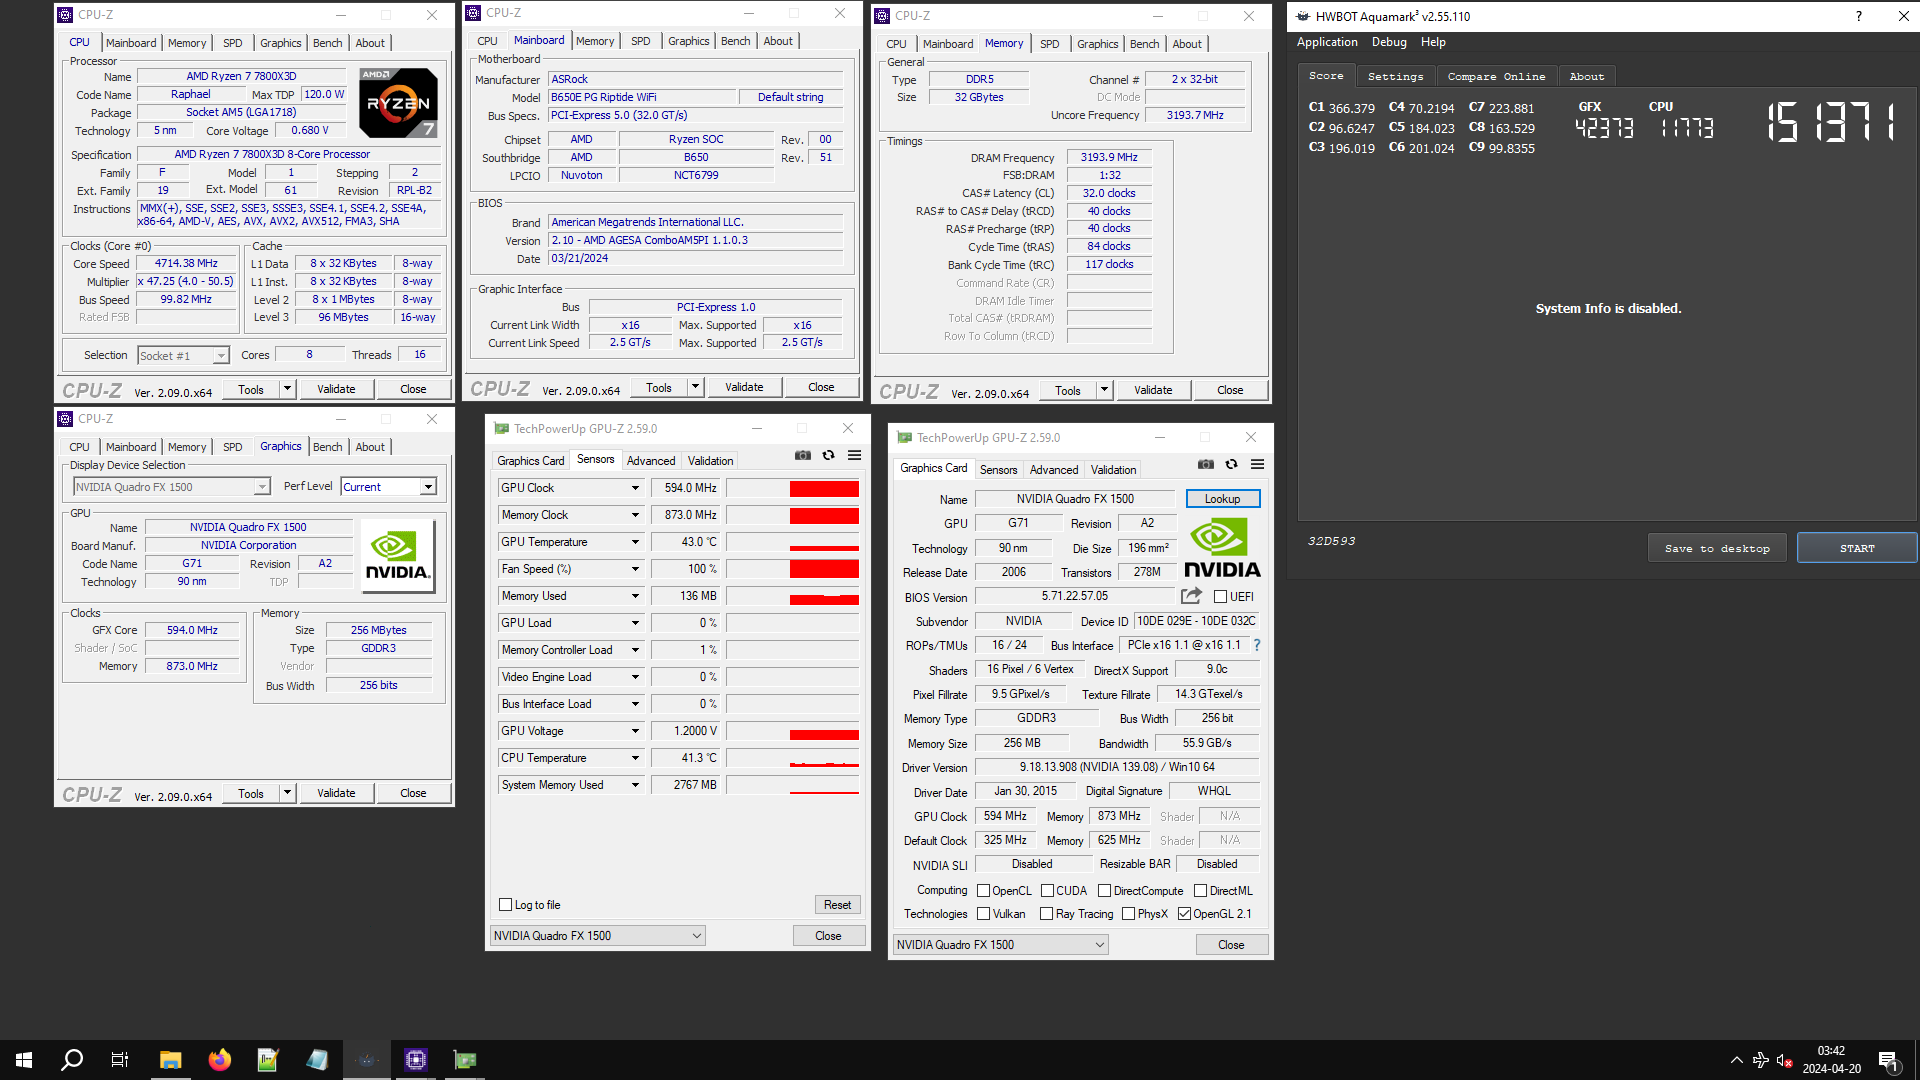Toggle Vulkan checkbox
This screenshot has height=1080, width=1920.
(x=984, y=914)
